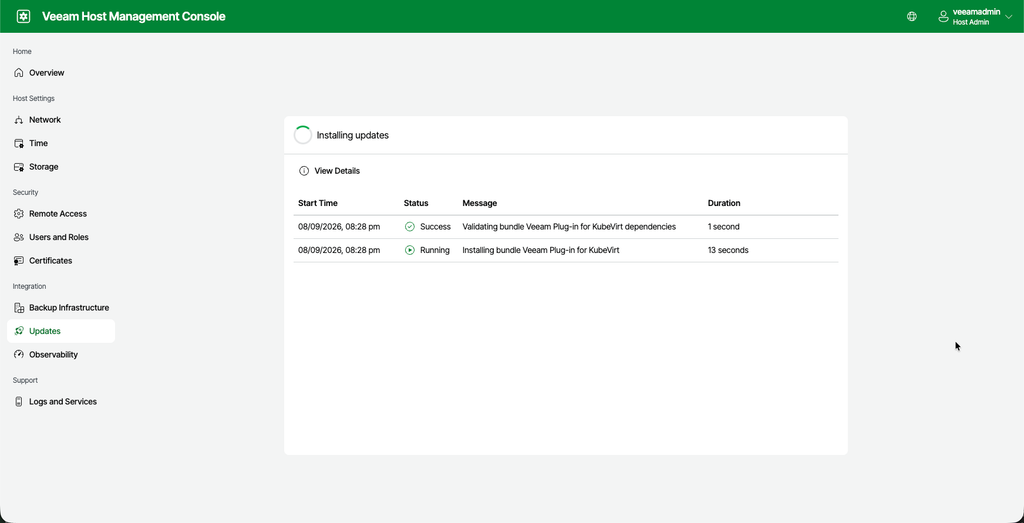This screenshot has width=1024, height=523.
Task: Click the Veeam gear logo icon
Action: pyautogui.click(x=24, y=16)
